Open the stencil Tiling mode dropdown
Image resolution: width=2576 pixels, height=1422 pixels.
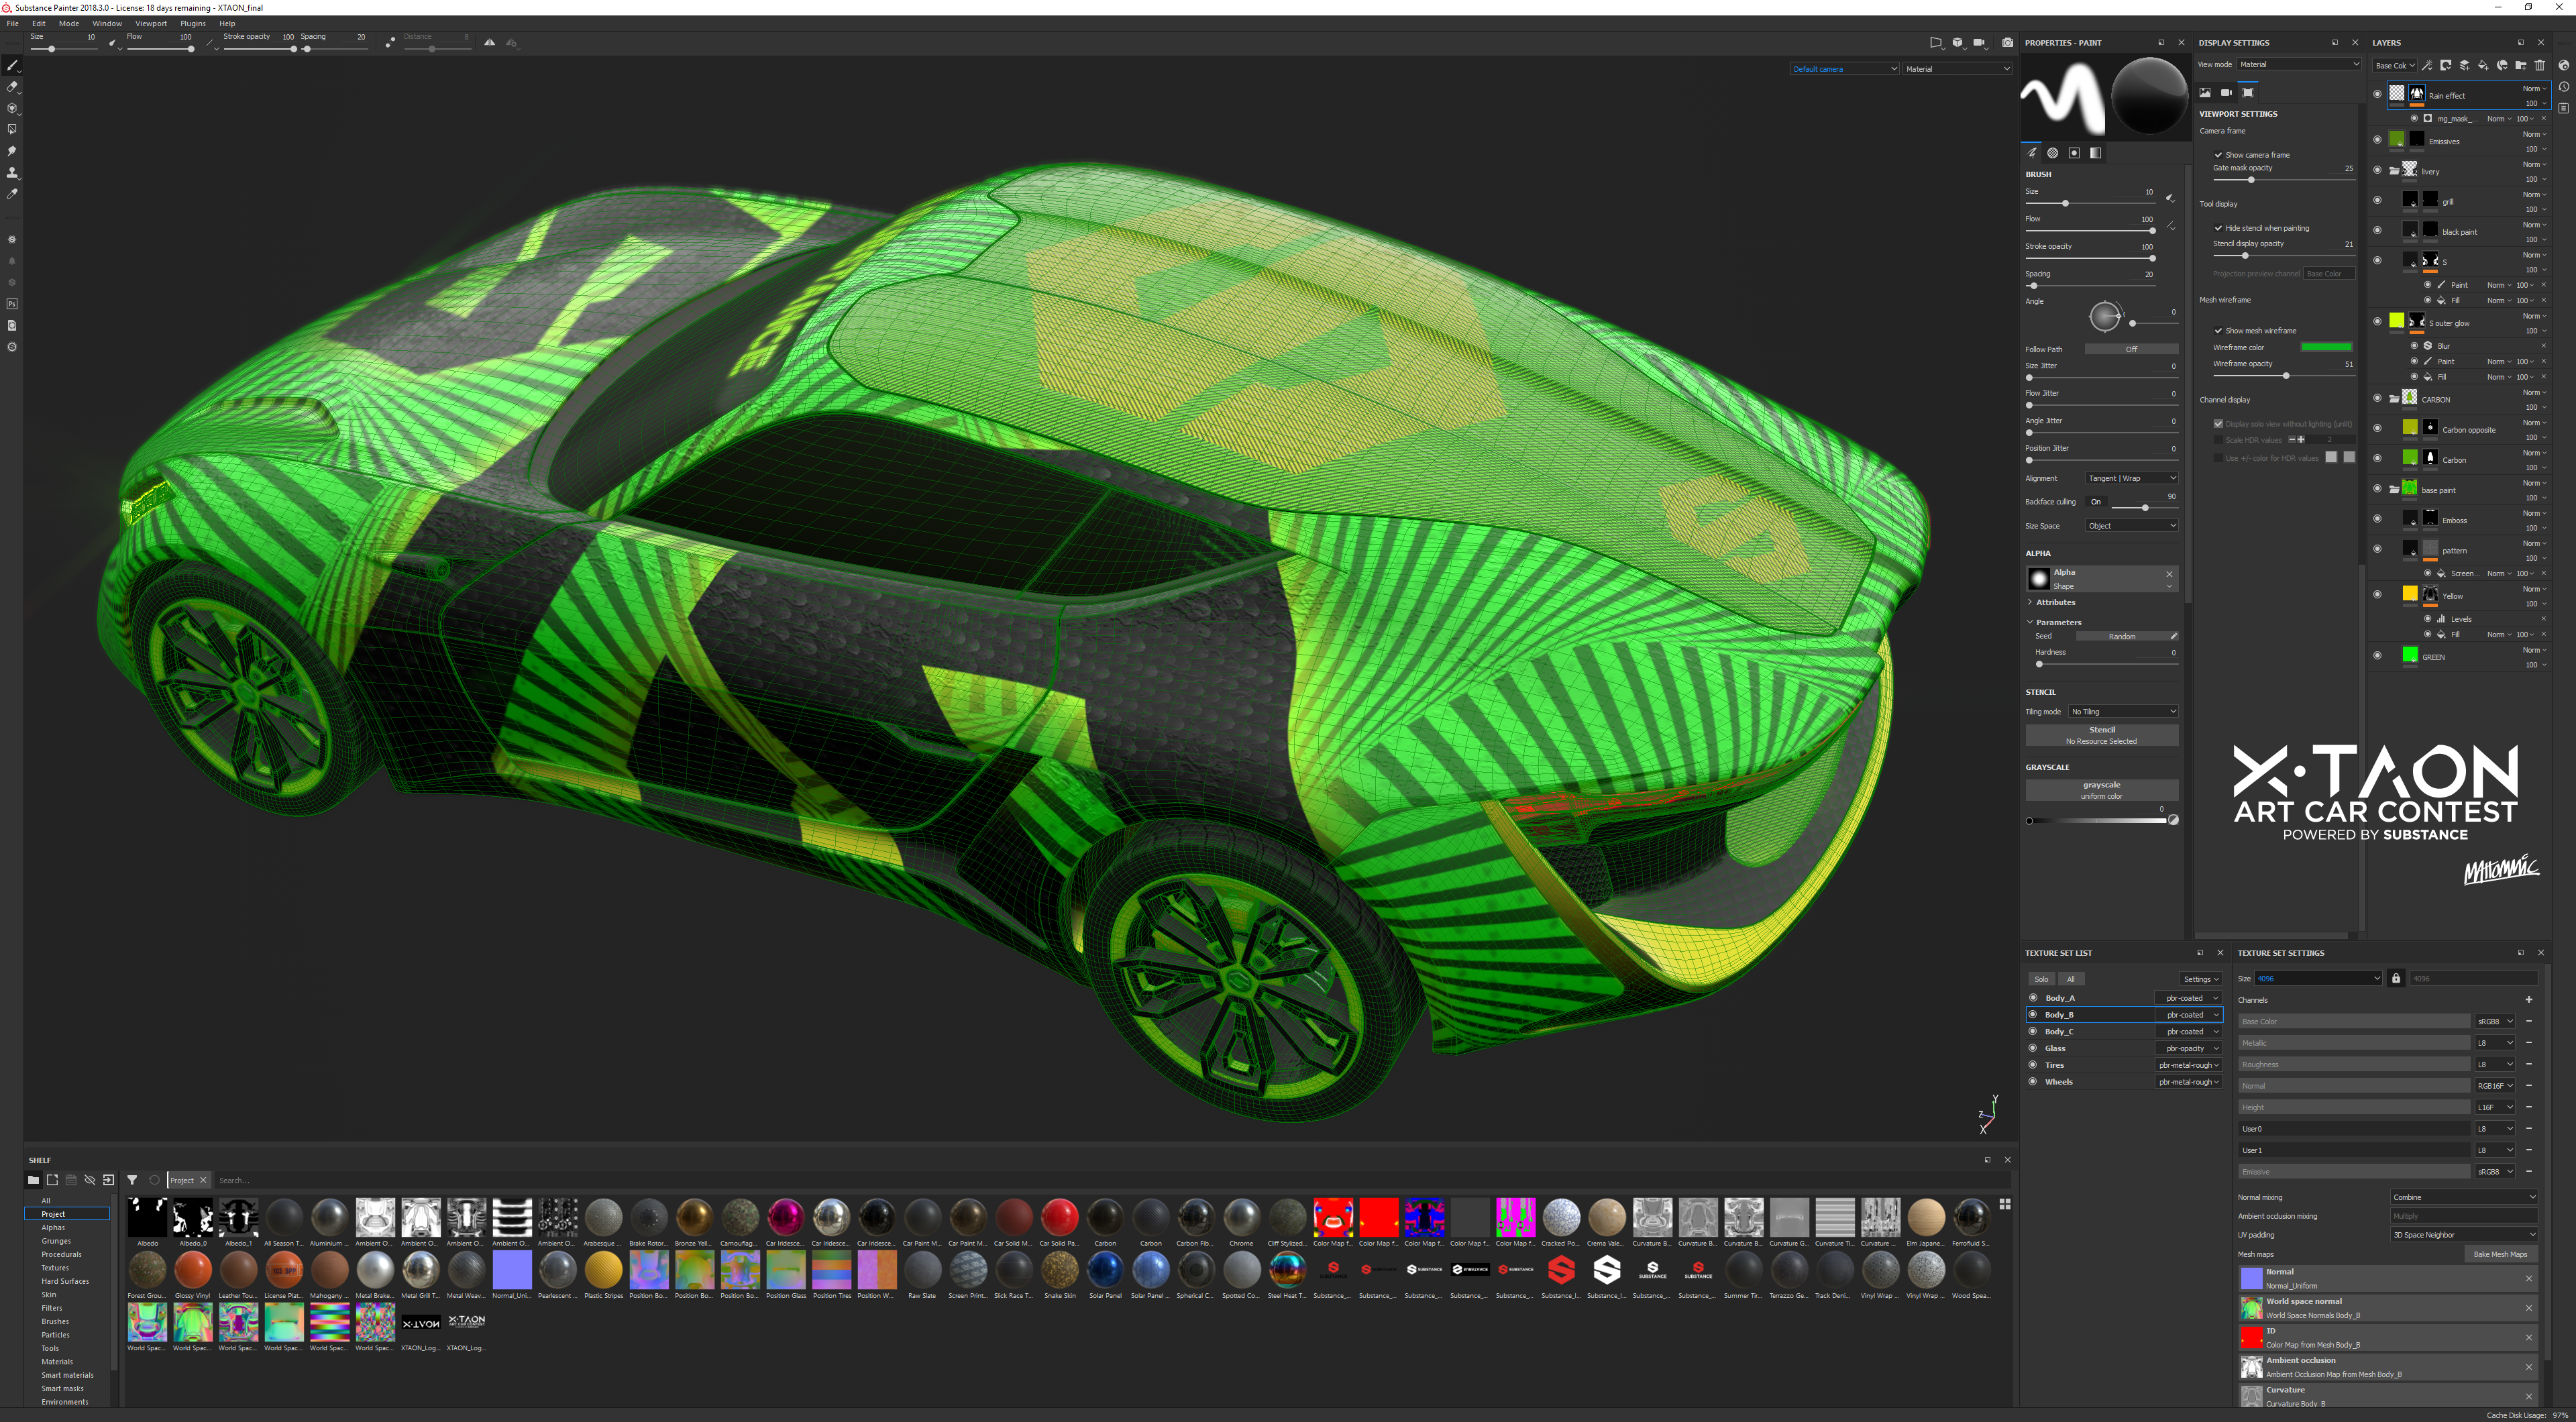tap(2124, 712)
